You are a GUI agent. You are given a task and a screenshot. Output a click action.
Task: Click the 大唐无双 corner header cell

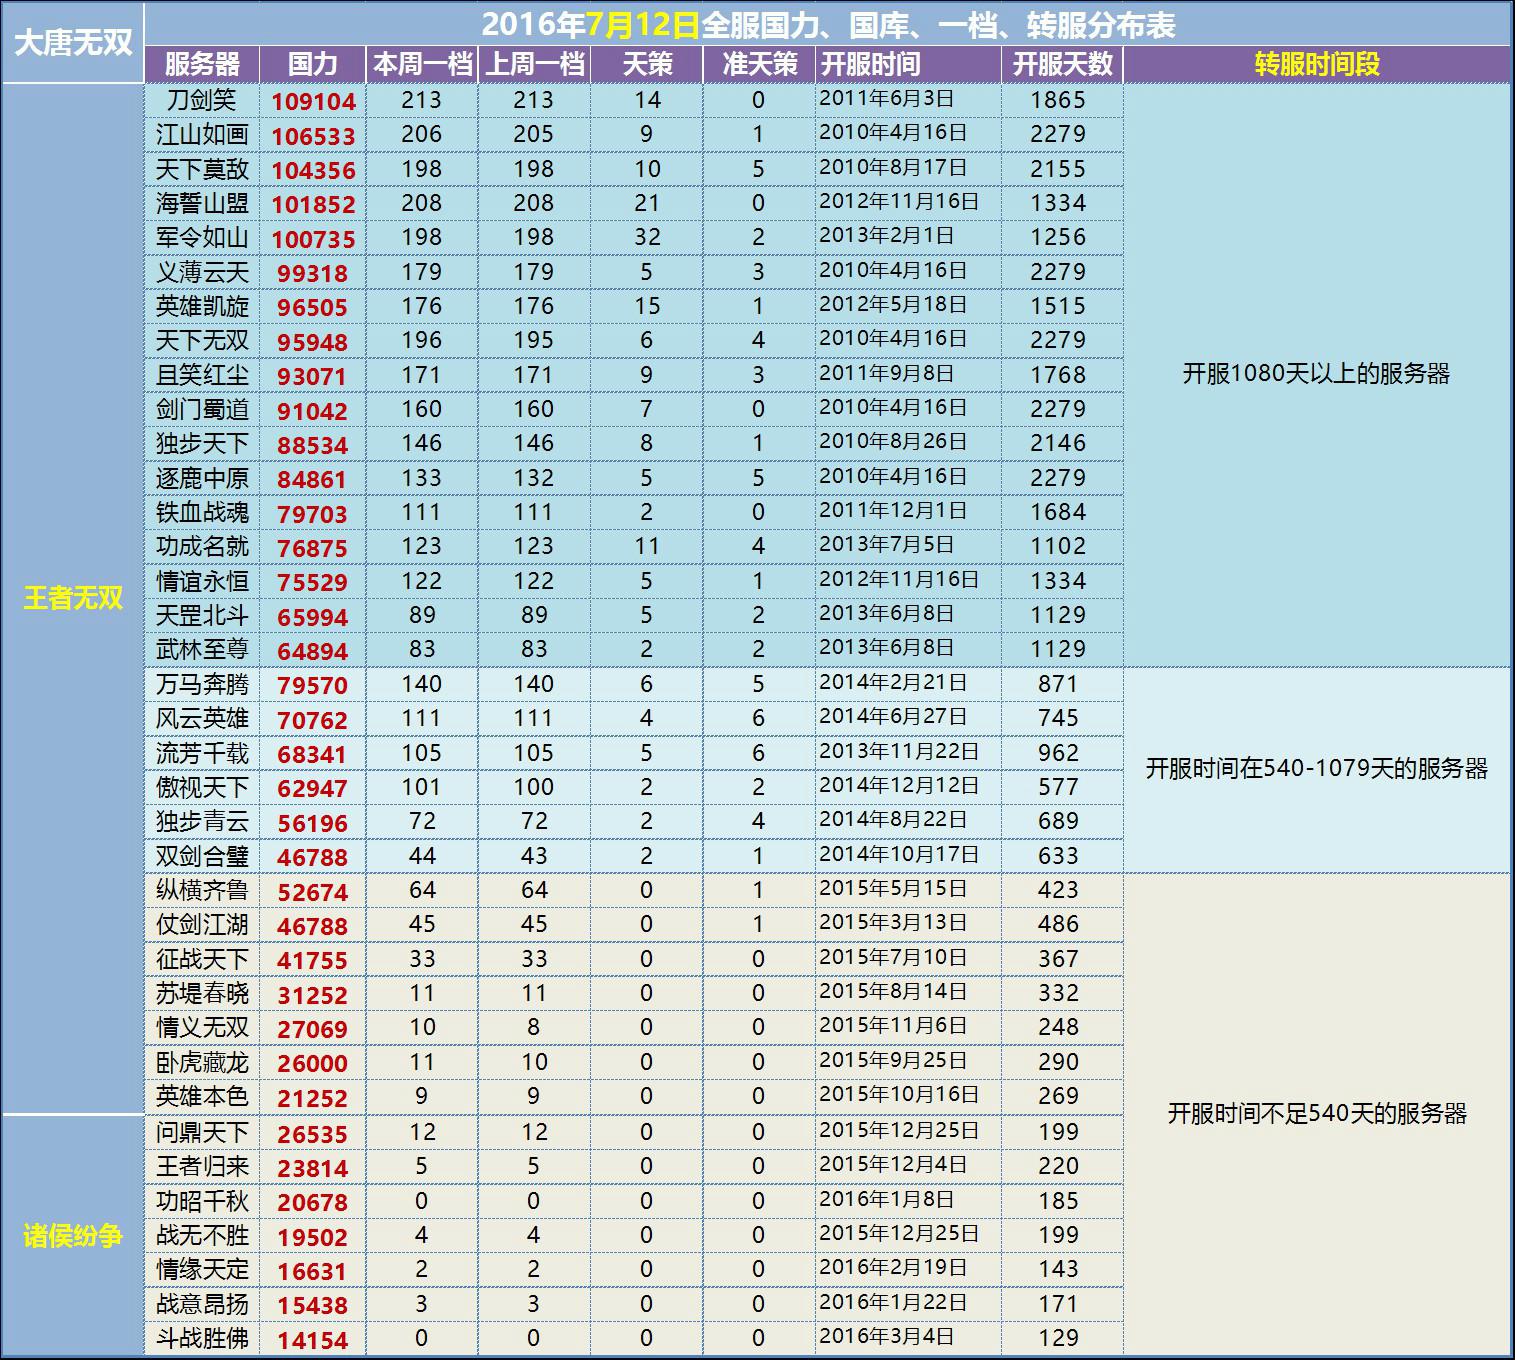tap(73, 42)
